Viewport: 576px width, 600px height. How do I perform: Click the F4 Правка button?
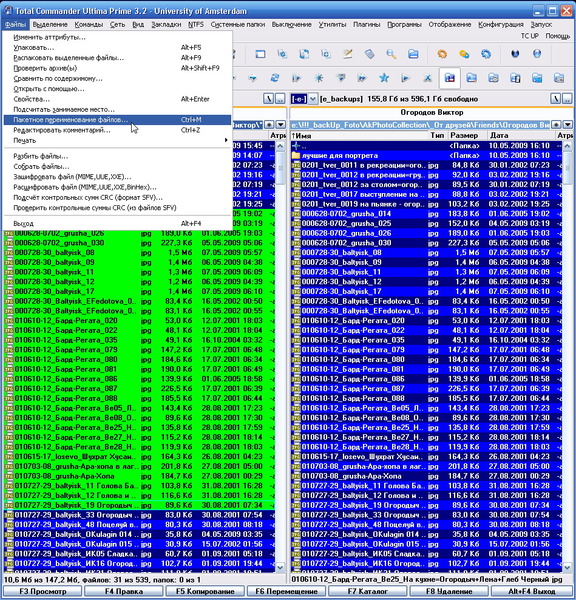click(124, 591)
